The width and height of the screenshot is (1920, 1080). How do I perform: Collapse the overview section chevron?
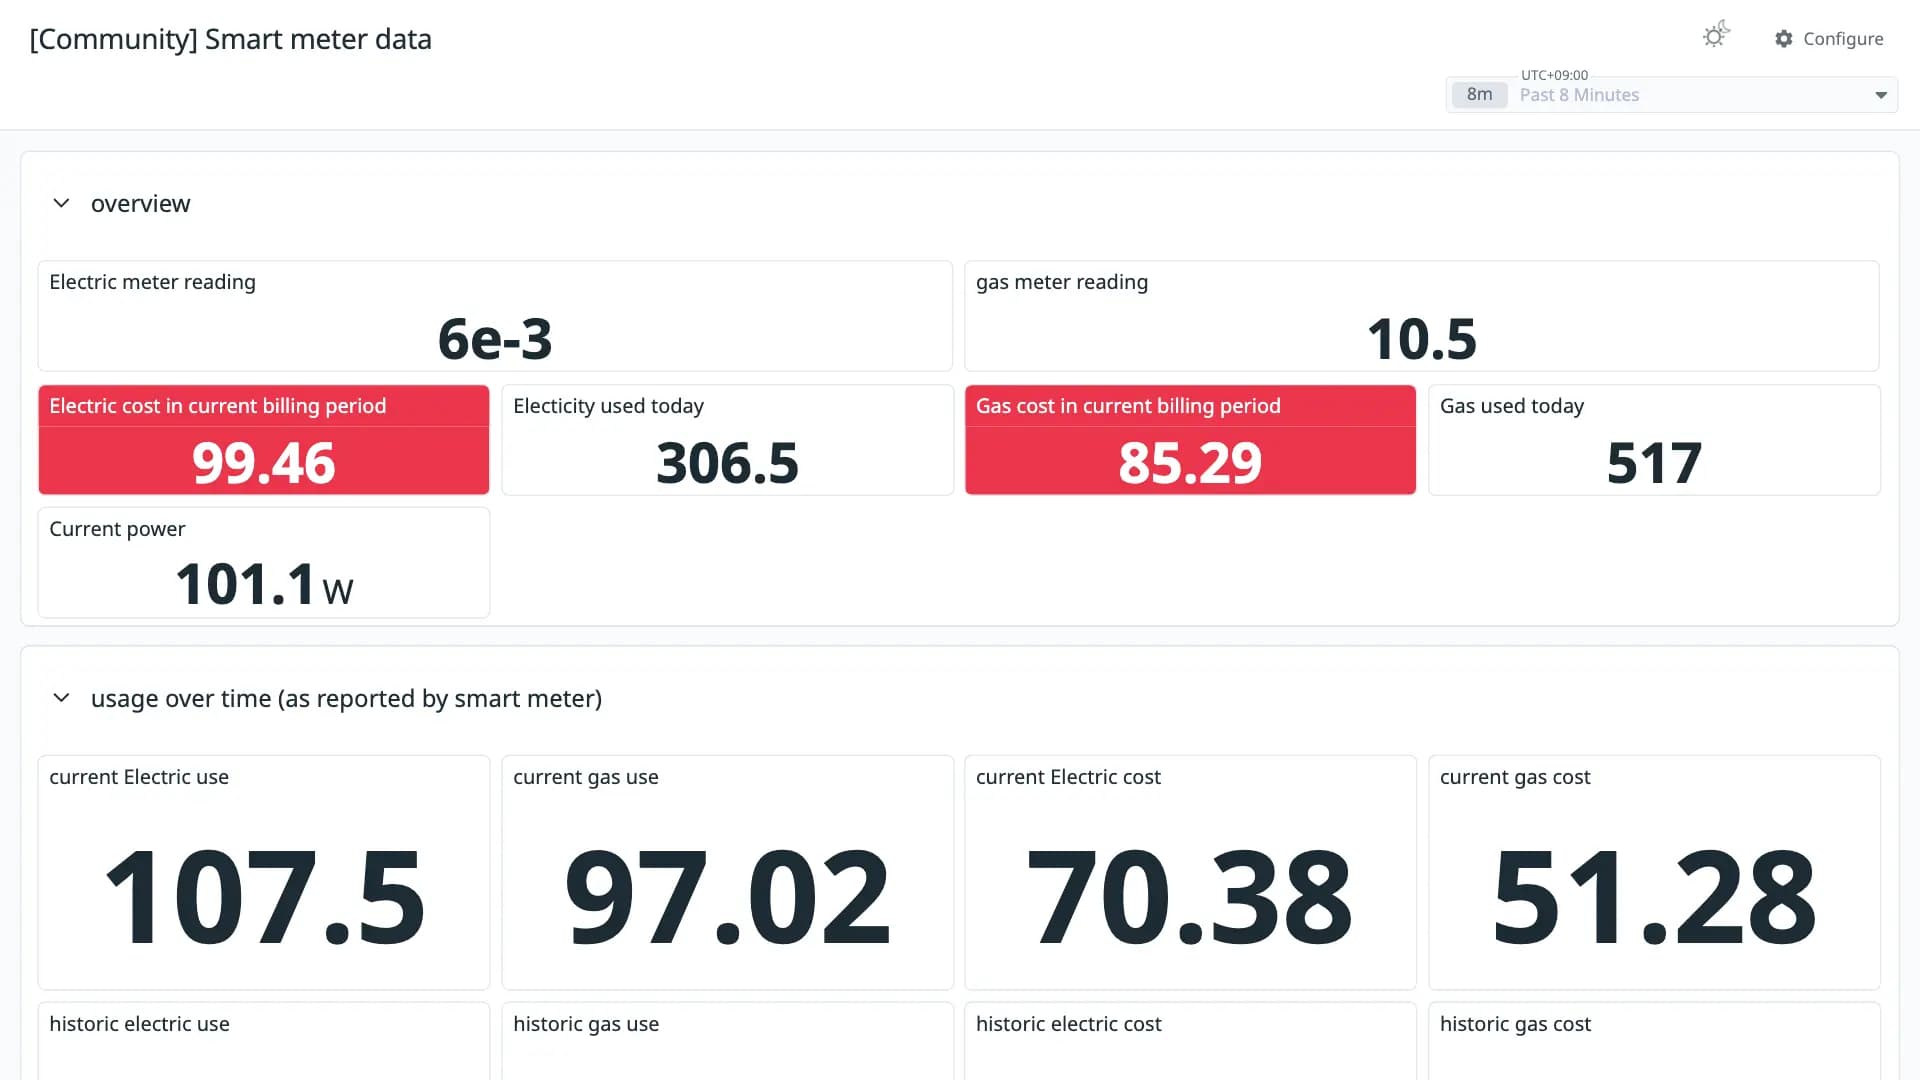point(61,203)
